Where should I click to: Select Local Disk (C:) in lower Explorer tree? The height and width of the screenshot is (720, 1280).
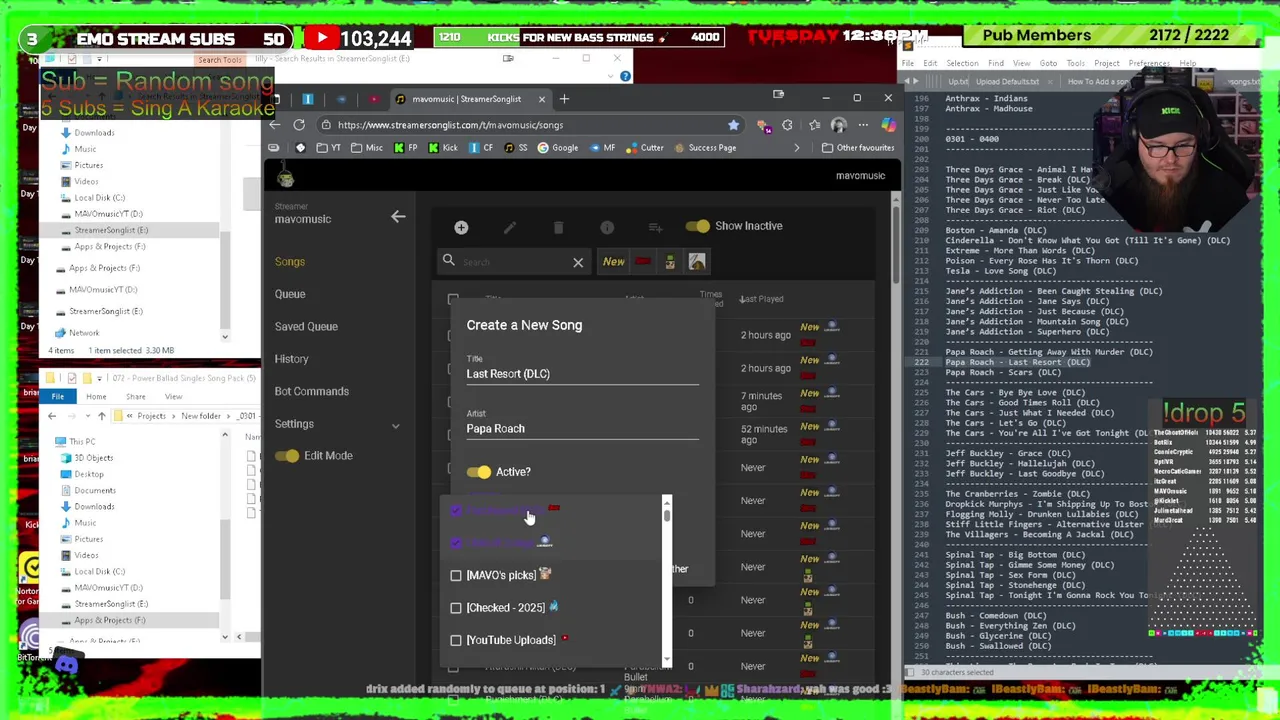click(x=99, y=571)
